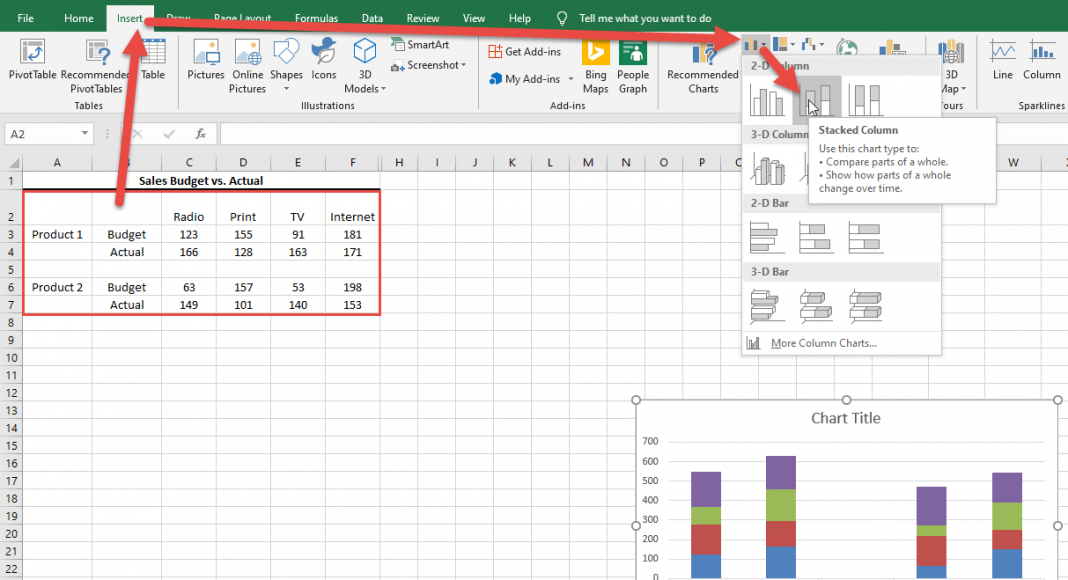The image size is (1068, 580).
Task: Select the 2-D Clustered Bar chart
Action: point(766,237)
